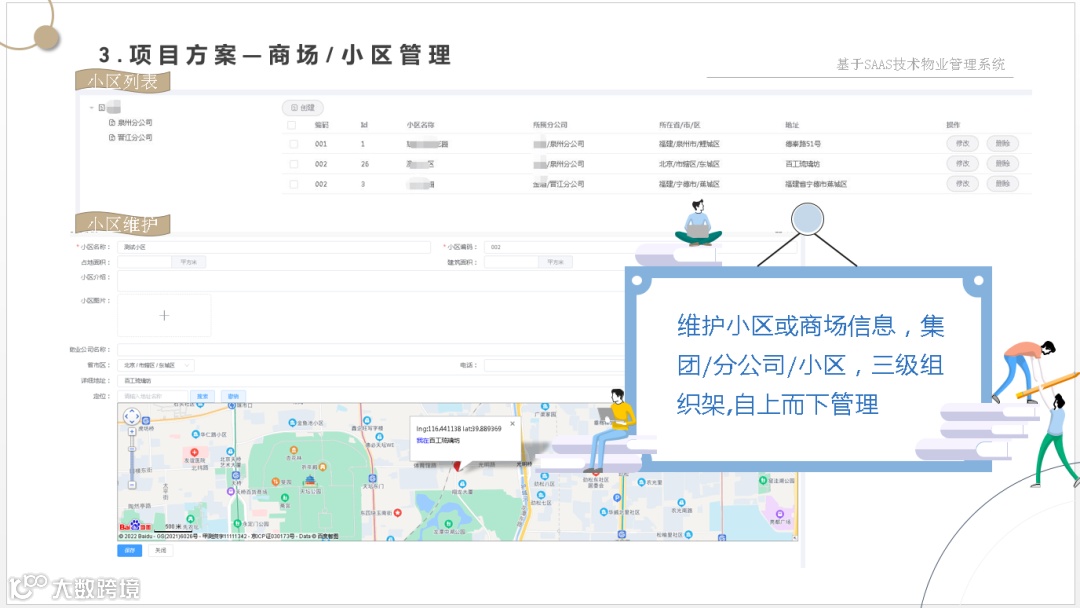
Task: Click the file icon beside 泉州分公司
Action: [112, 123]
